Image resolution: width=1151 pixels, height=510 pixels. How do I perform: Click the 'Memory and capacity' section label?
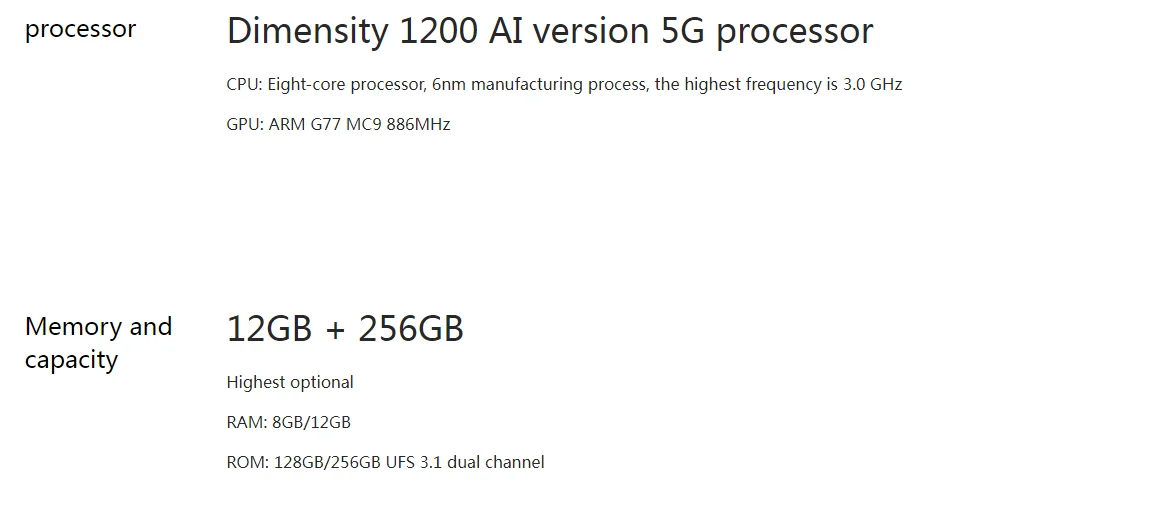98,343
